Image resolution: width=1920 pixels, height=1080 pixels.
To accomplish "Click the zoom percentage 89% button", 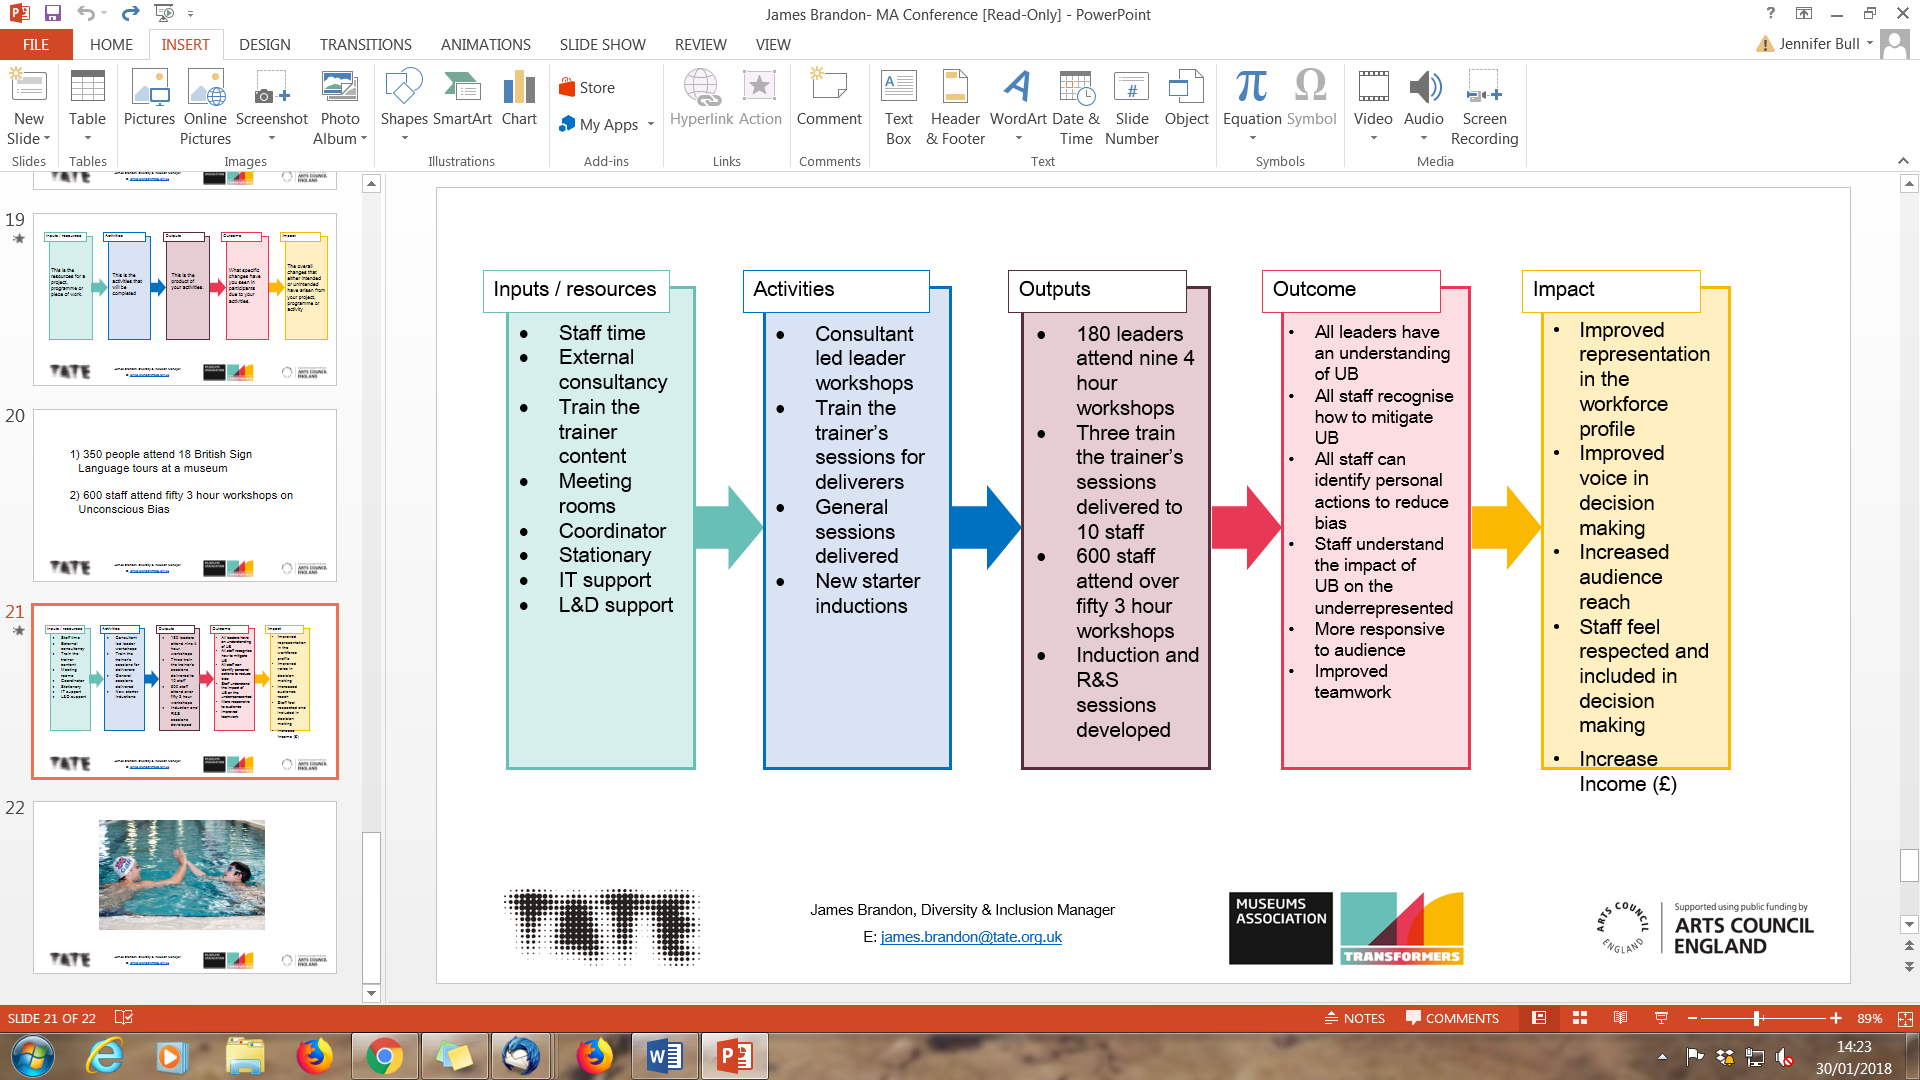I will point(1869,1018).
